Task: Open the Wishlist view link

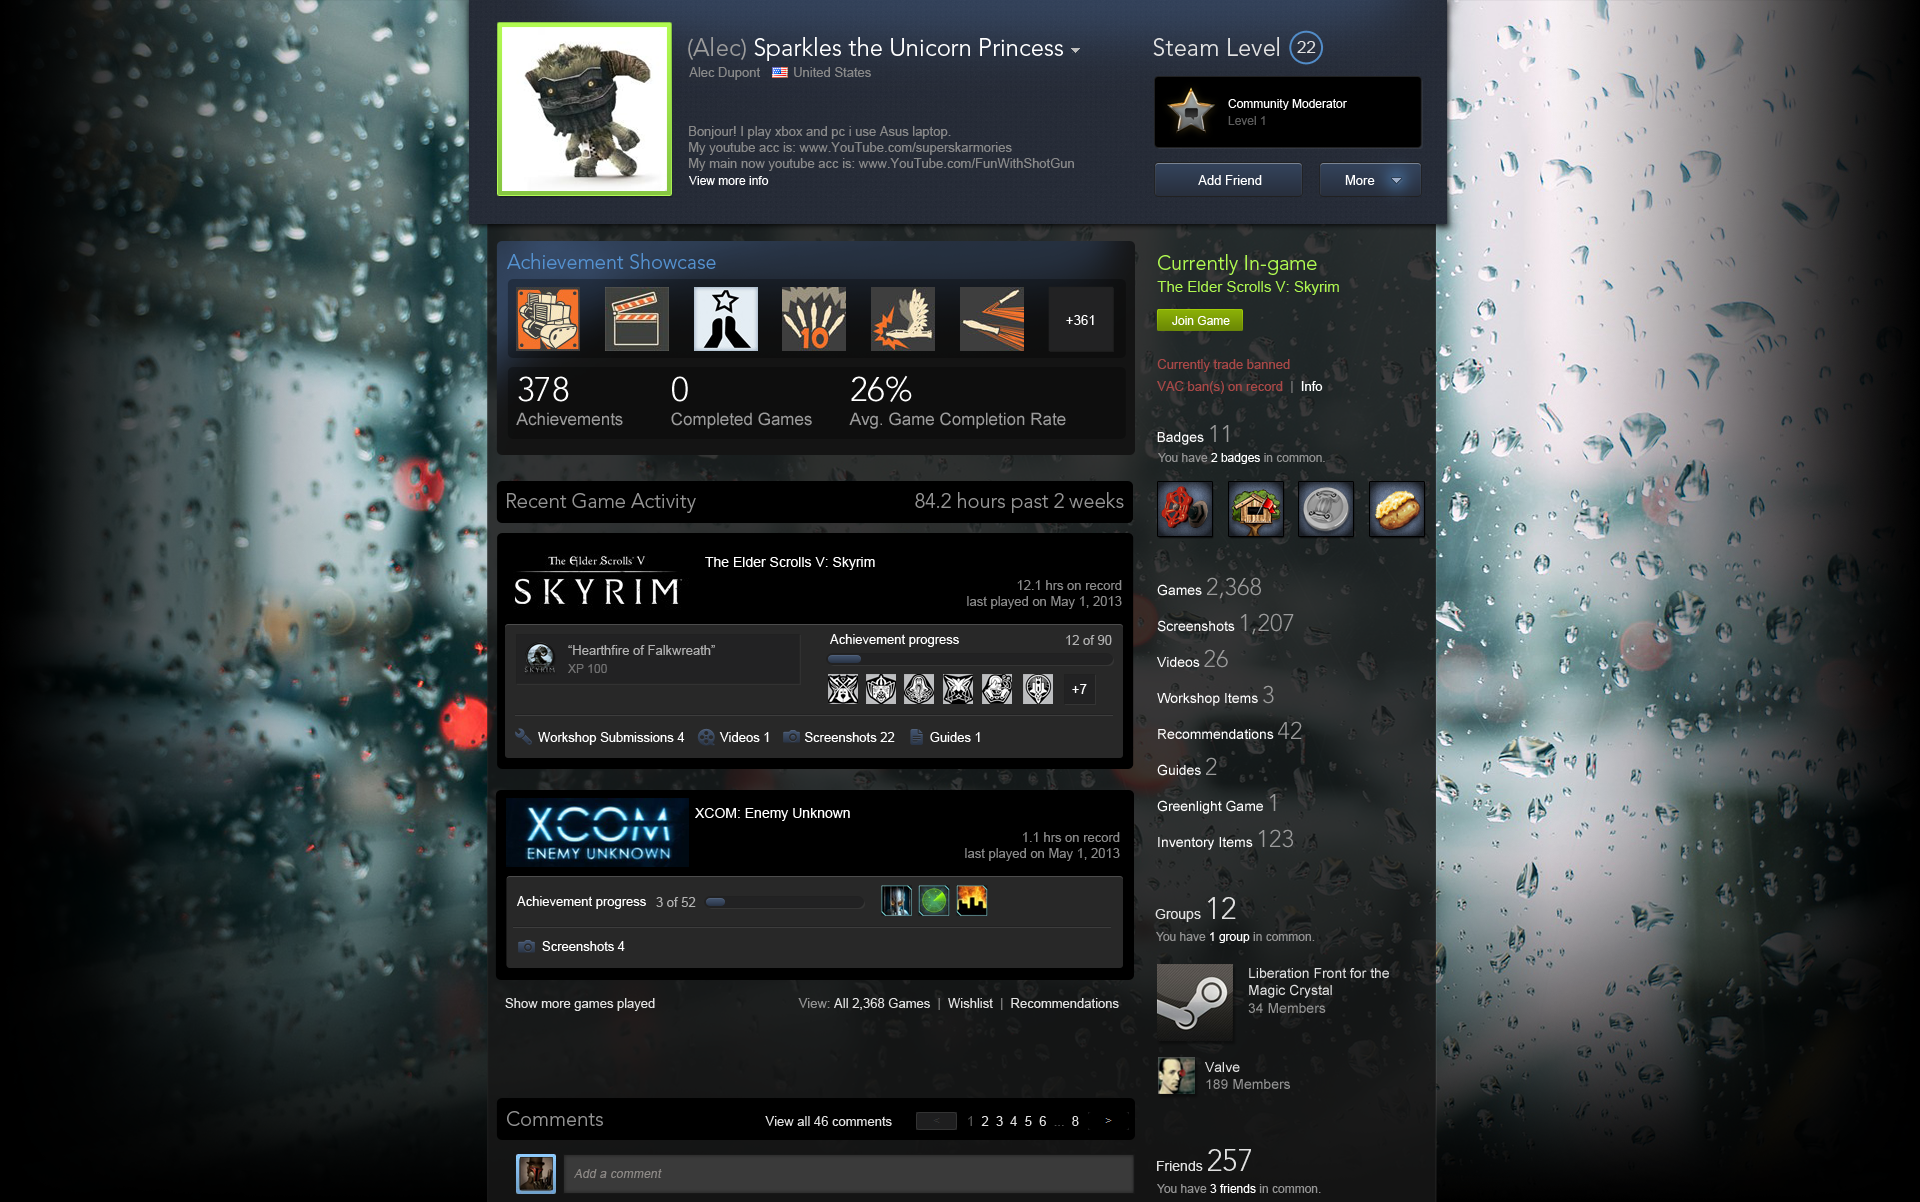Action: tap(970, 1003)
